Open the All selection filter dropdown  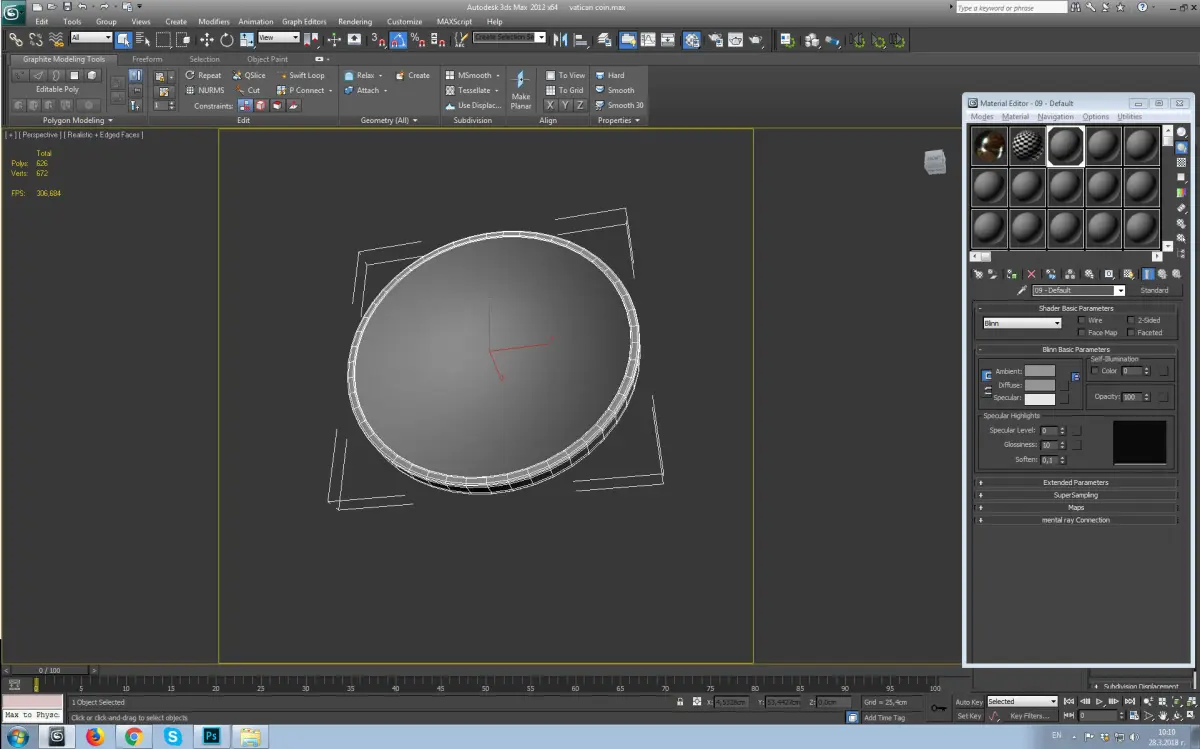91,37
